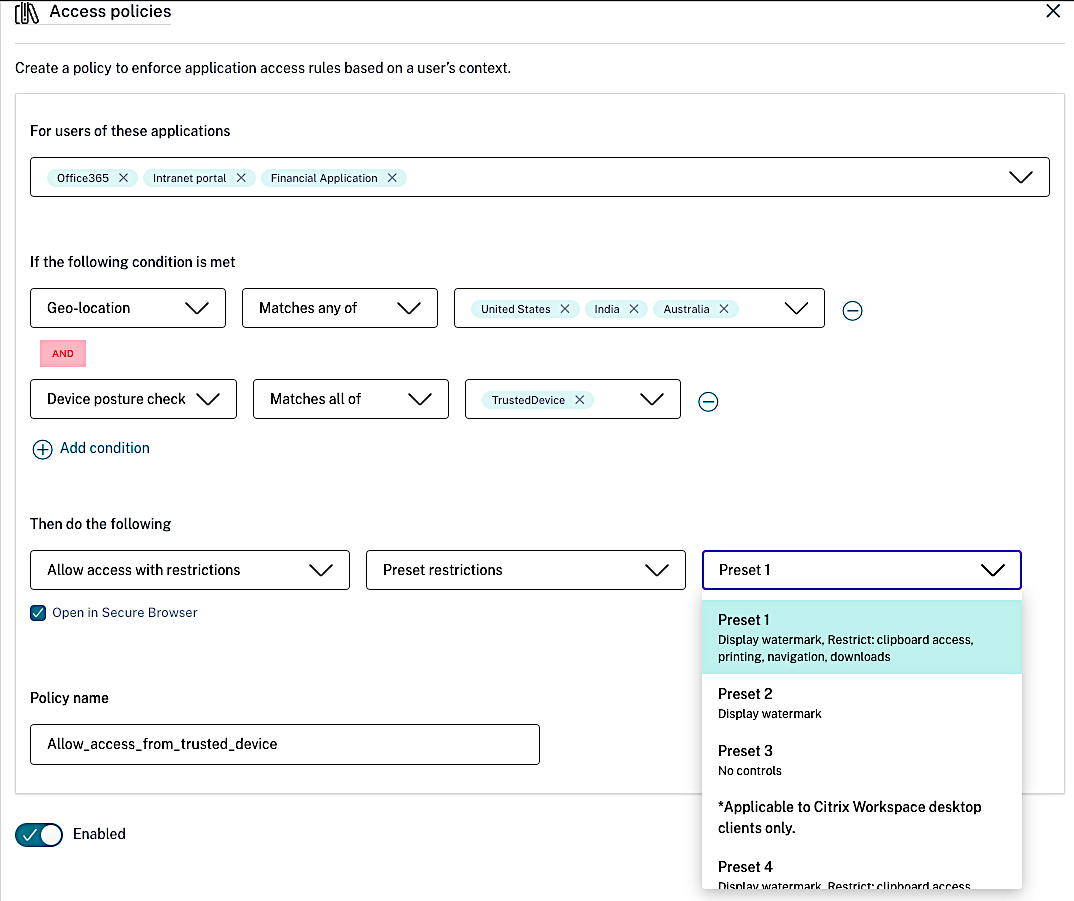Remove Intranet portal from applications
1074x901 pixels.
pos(240,178)
